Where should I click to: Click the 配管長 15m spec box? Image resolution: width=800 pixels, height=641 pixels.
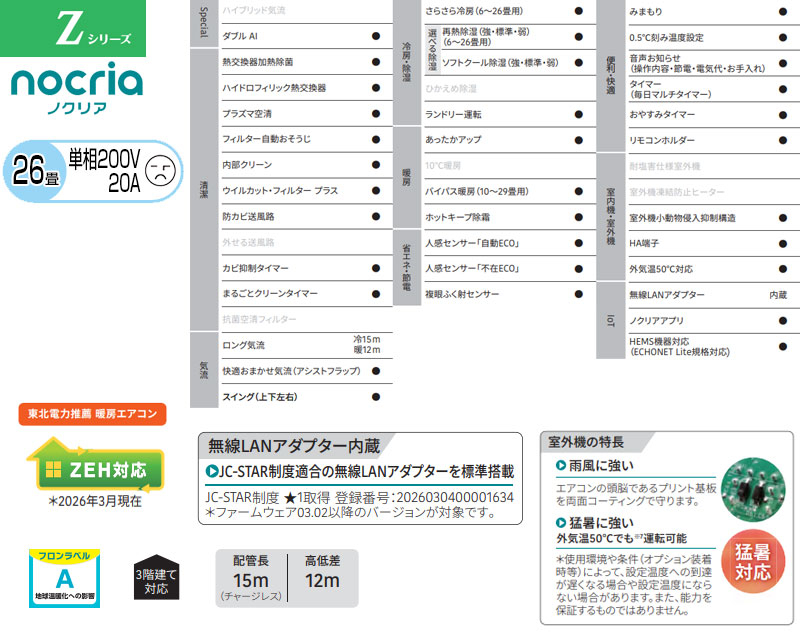coord(251,578)
